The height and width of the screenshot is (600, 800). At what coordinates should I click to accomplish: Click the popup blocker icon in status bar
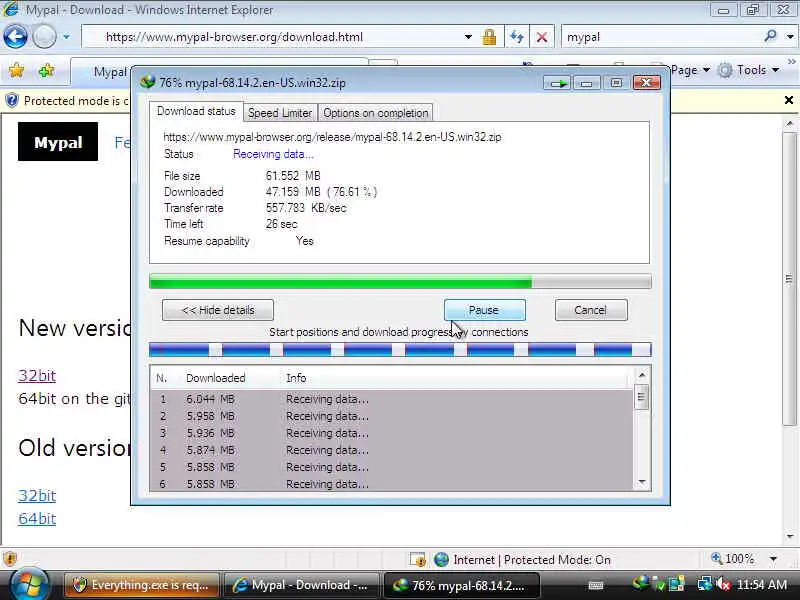click(x=418, y=560)
